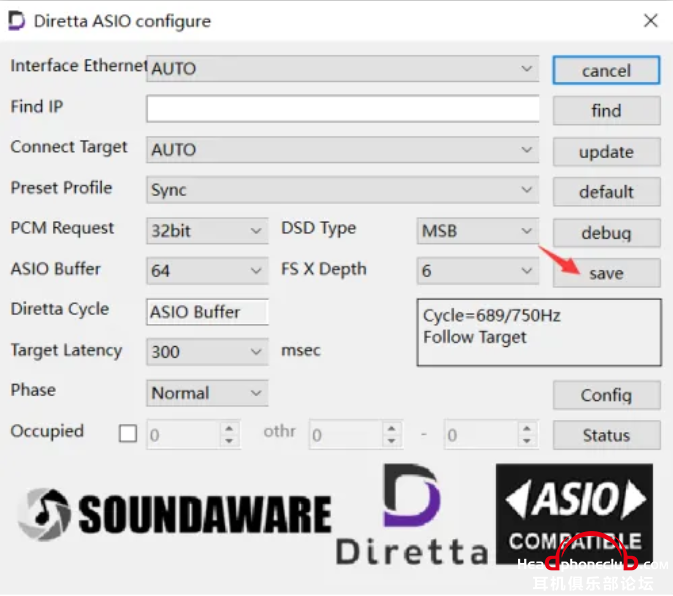Image resolution: width=673 pixels, height=596 pixels.
Task: Click the Diretta Cycle ASIO Buffer field
Action: 207,312
